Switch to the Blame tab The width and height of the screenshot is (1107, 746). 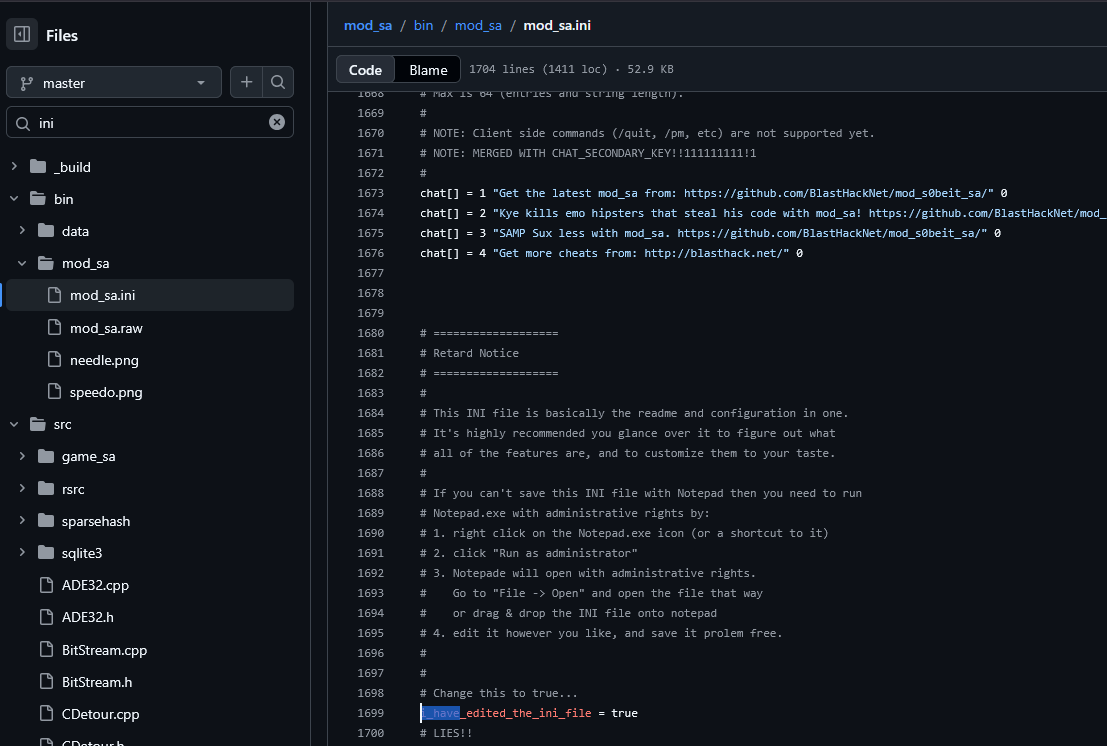click(428, 70)
